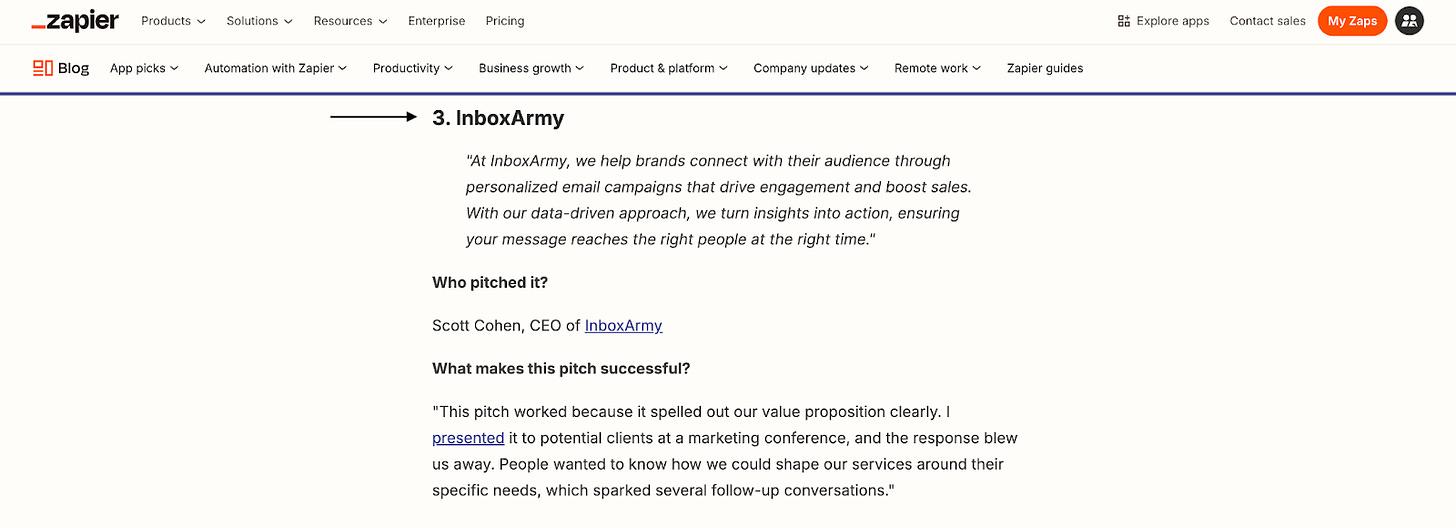Open the Resources dropdown menu
Screen dimensions: 1456x528
tap(350, 21)
